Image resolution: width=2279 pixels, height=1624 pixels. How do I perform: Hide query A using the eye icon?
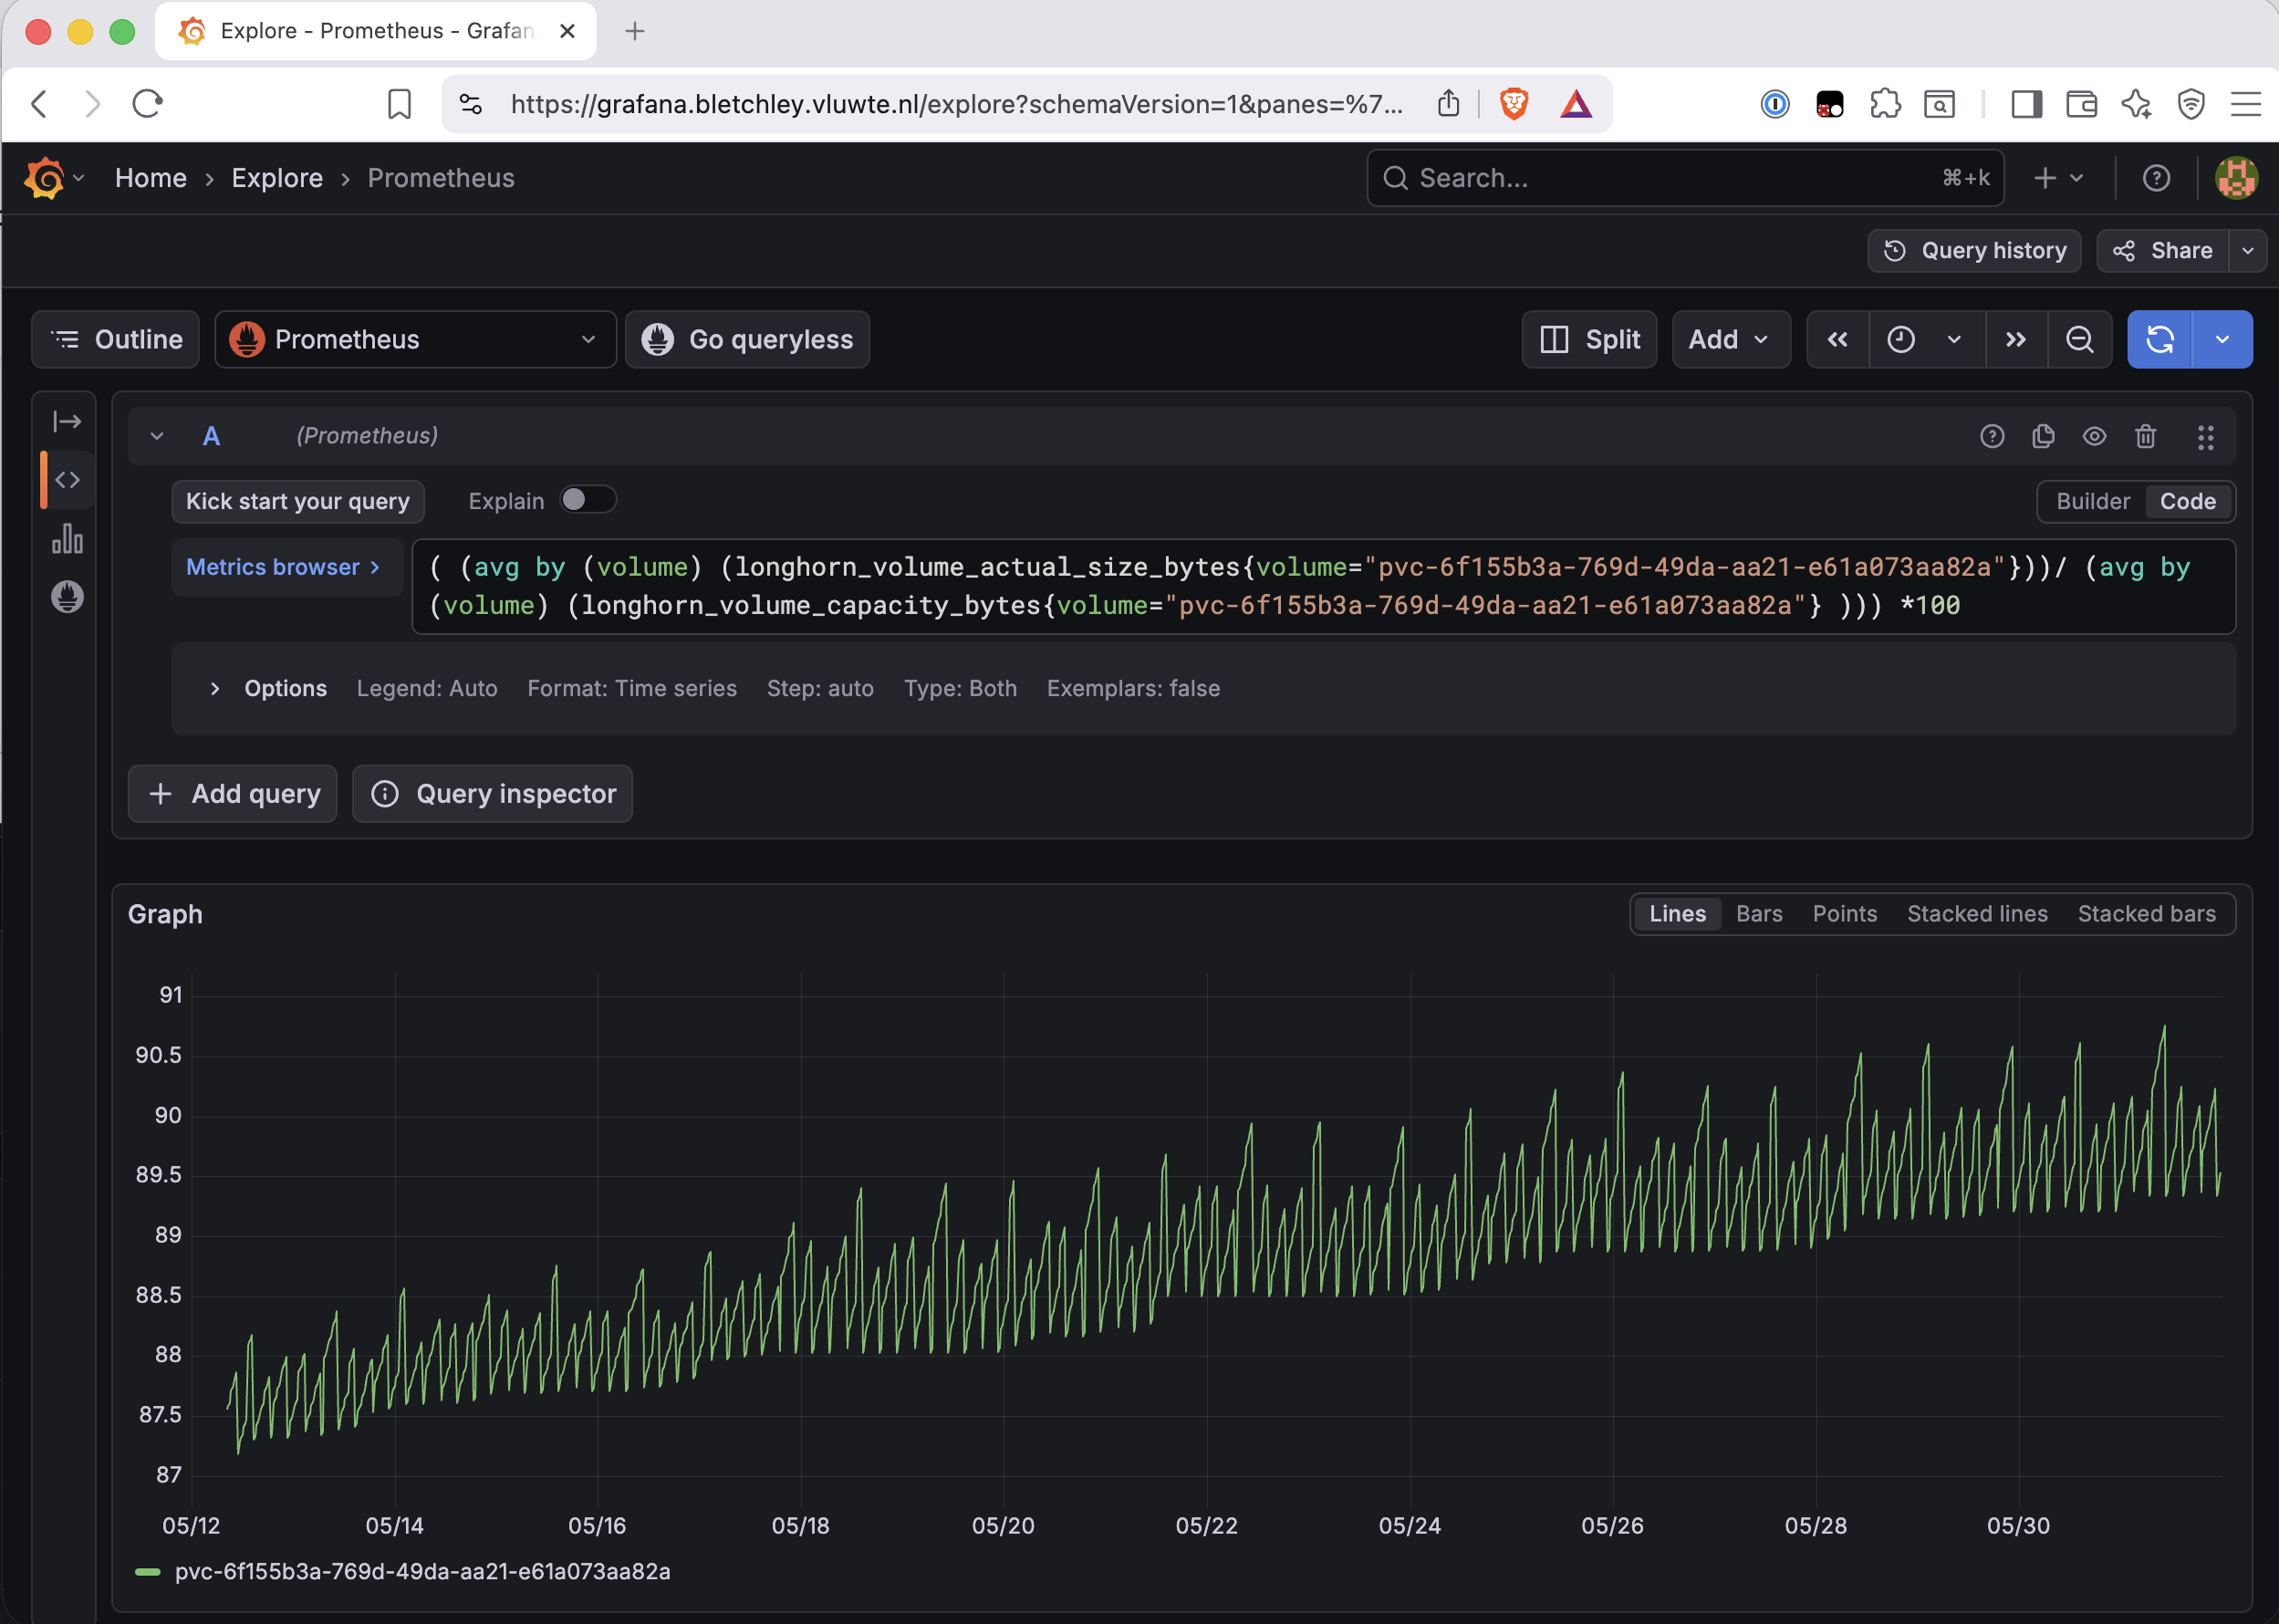[2094, 436]
